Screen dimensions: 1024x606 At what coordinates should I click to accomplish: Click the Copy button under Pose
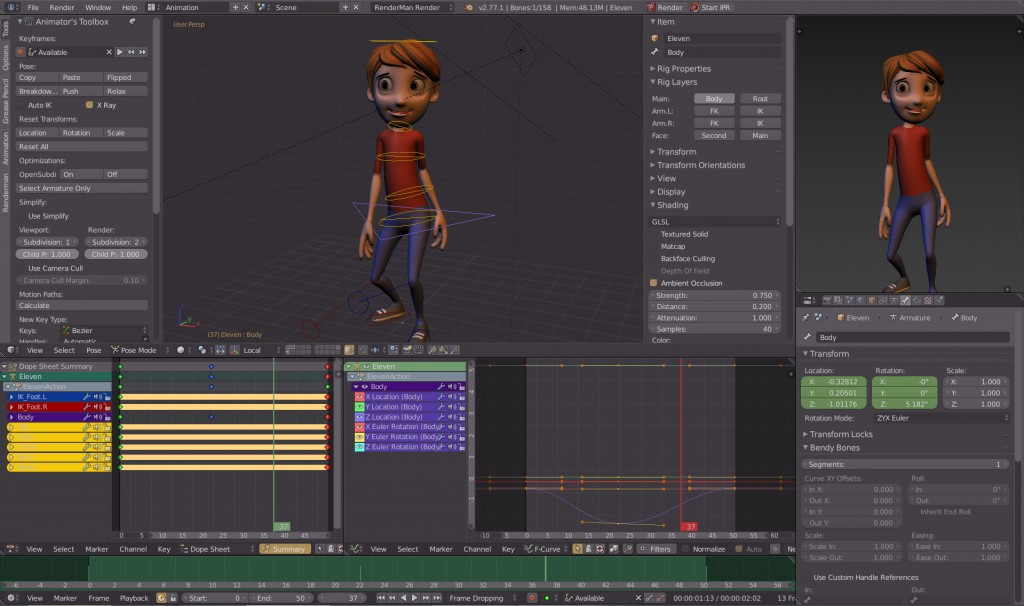tap(37, 77)
